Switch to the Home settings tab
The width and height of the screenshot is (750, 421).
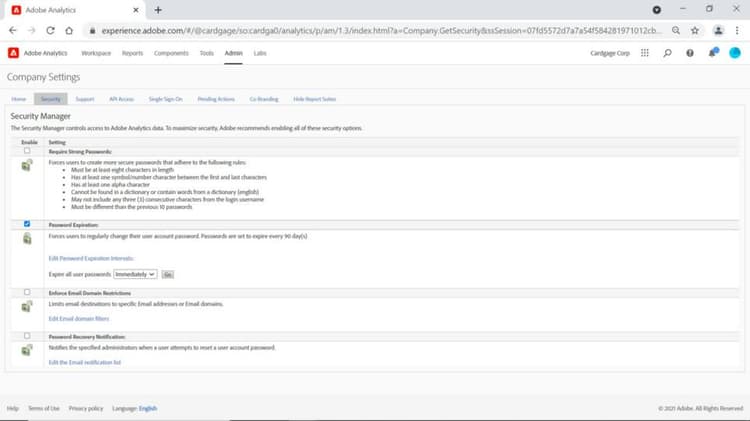[x=19, y=99]
